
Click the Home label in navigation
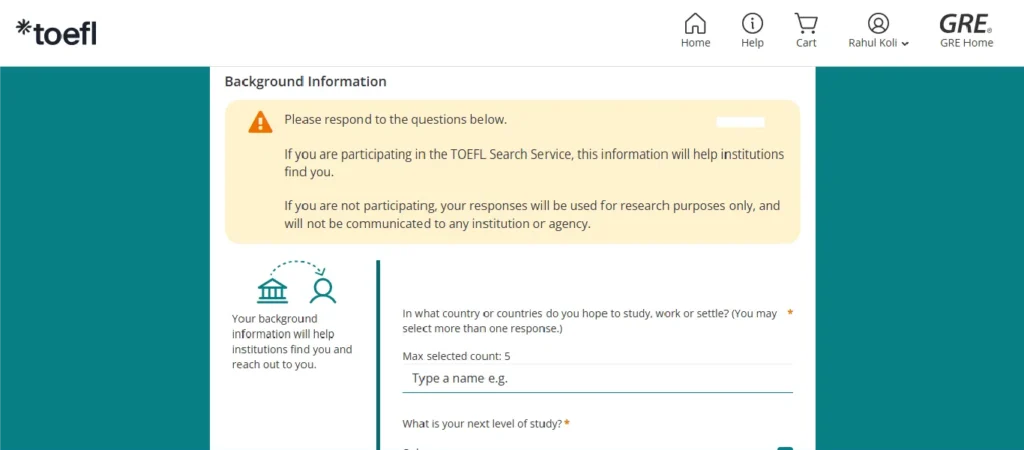click(x=695, y=43)
